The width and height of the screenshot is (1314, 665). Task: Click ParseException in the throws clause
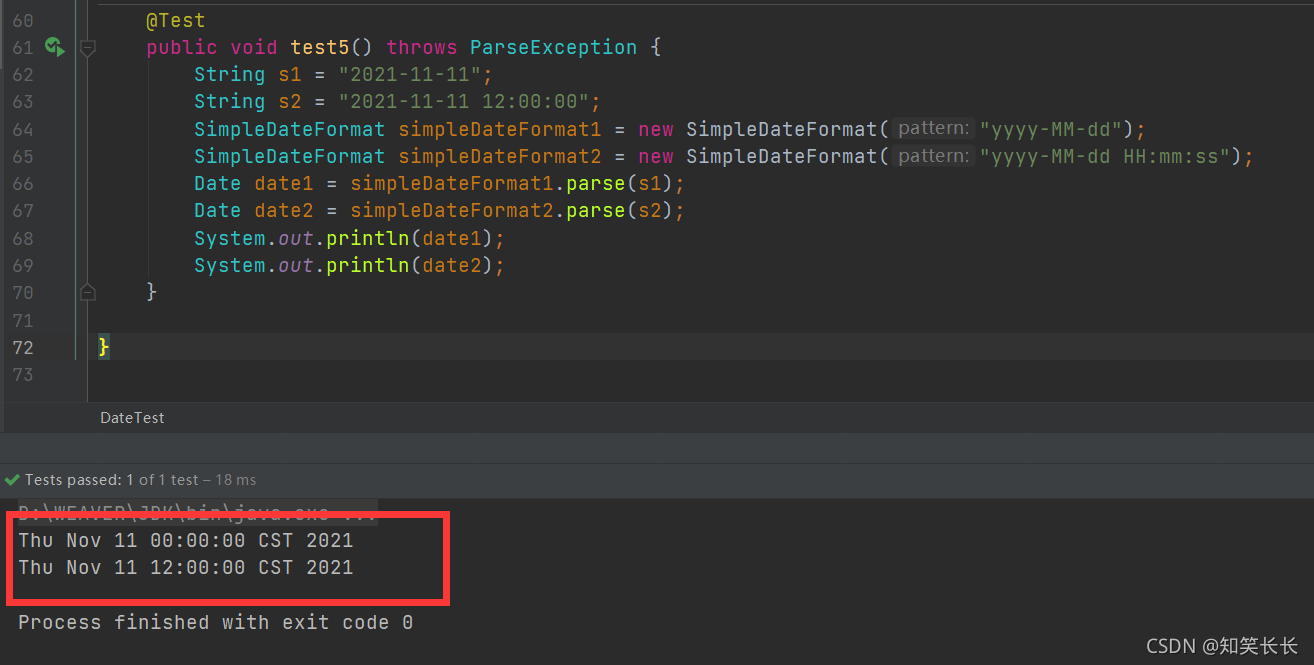pos(553,47)
